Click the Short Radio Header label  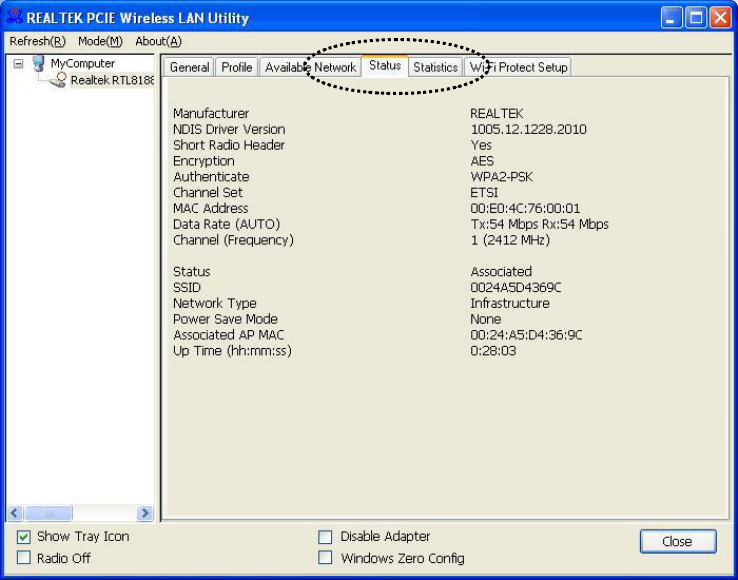click(229, 145)
